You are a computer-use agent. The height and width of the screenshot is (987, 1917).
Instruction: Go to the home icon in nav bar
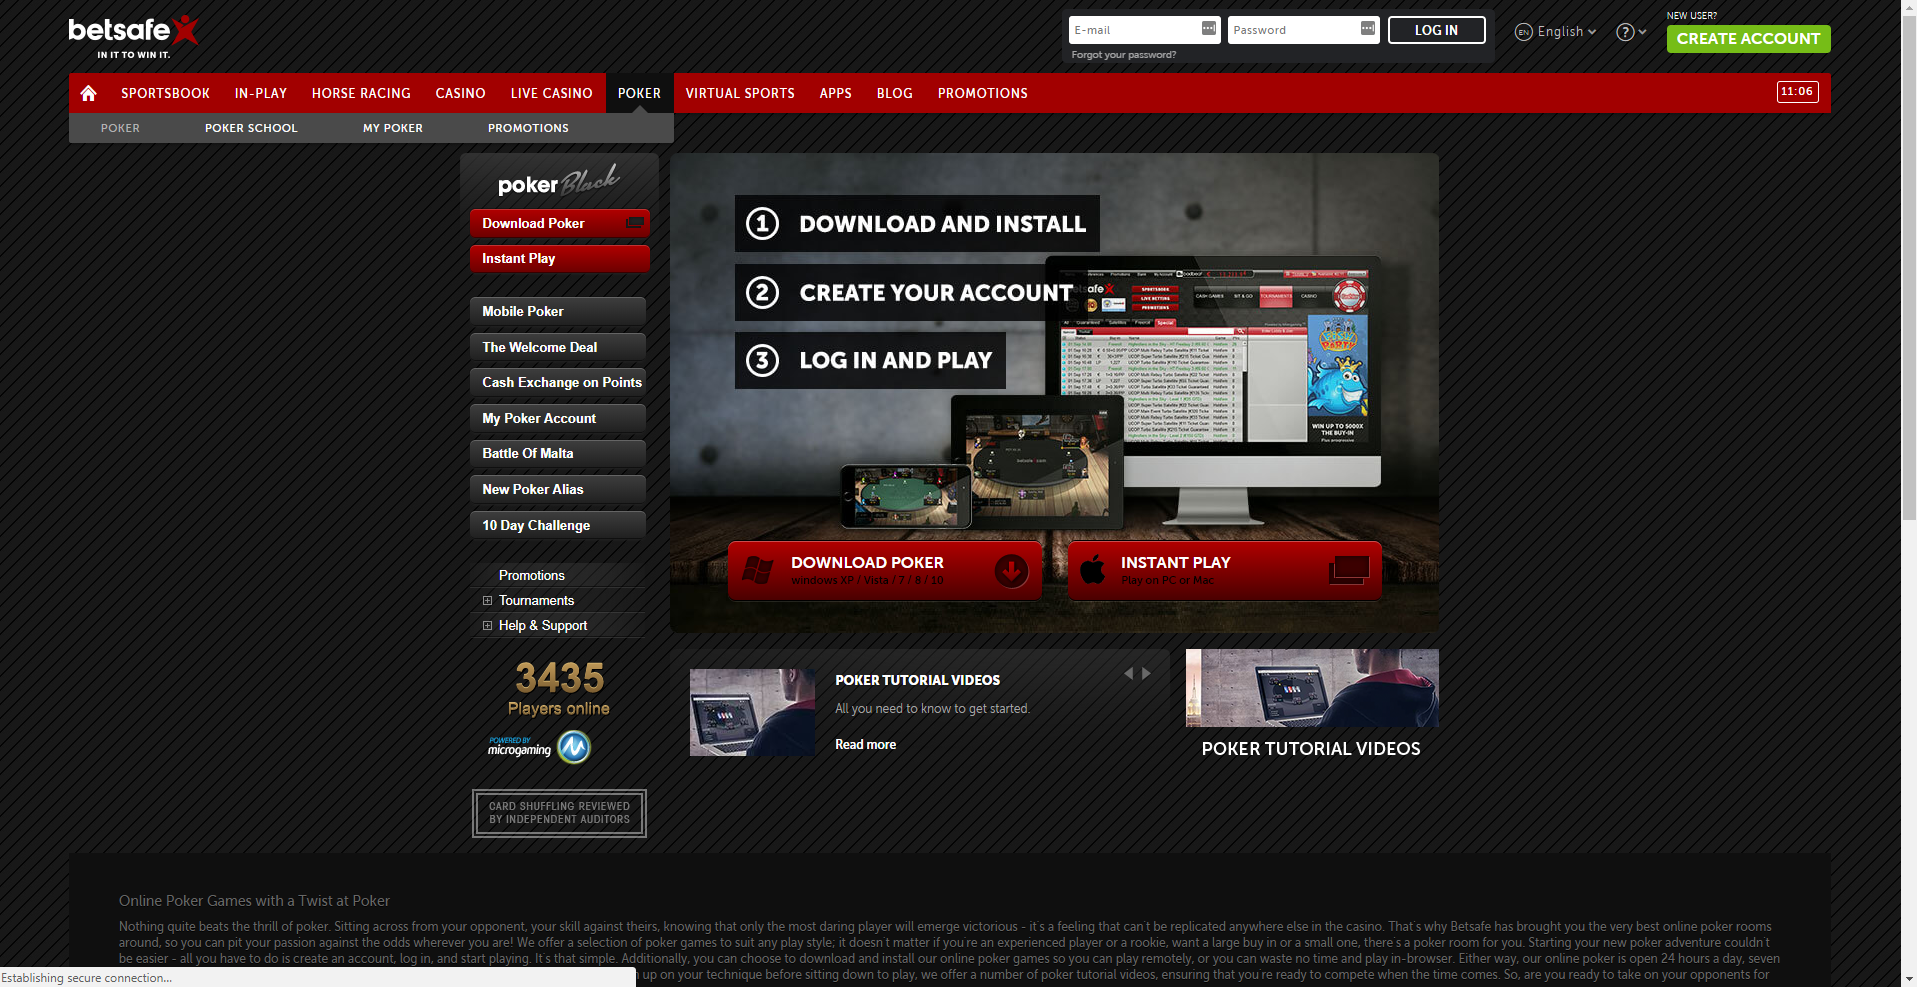88,93
